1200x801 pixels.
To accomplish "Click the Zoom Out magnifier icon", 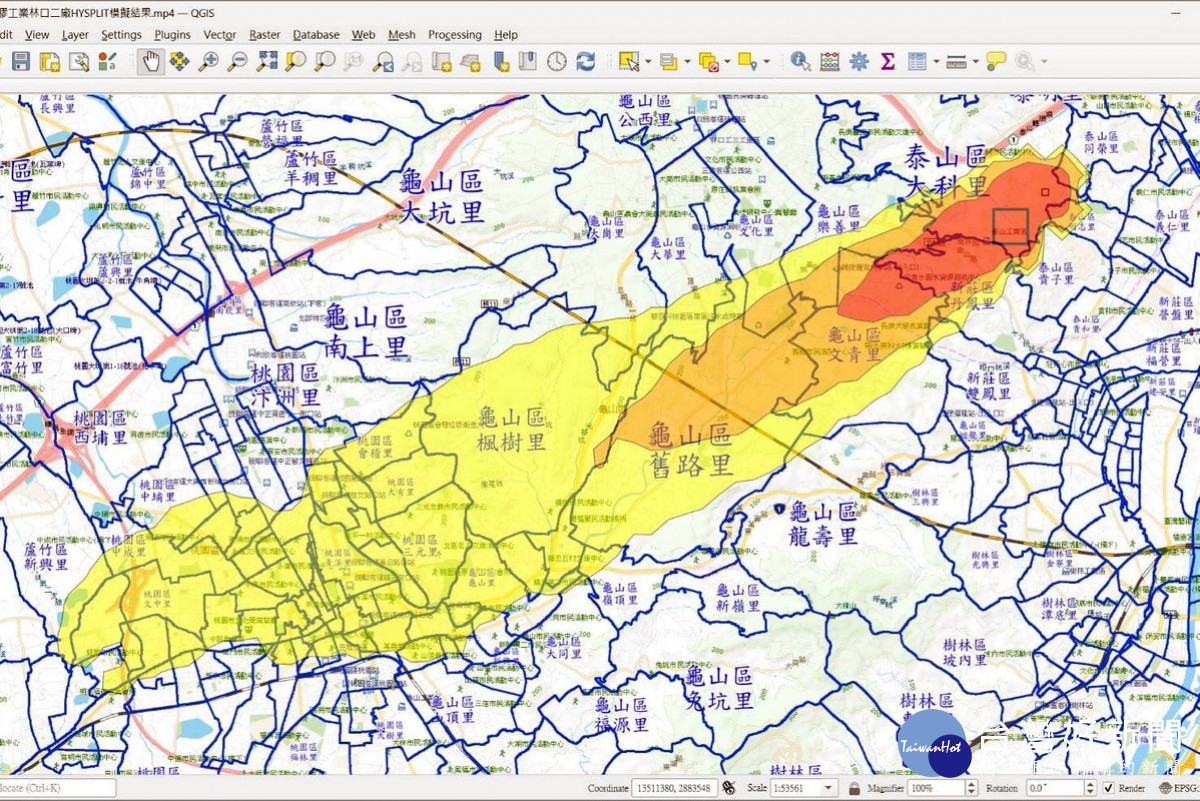I will click(x=237, y=62).
